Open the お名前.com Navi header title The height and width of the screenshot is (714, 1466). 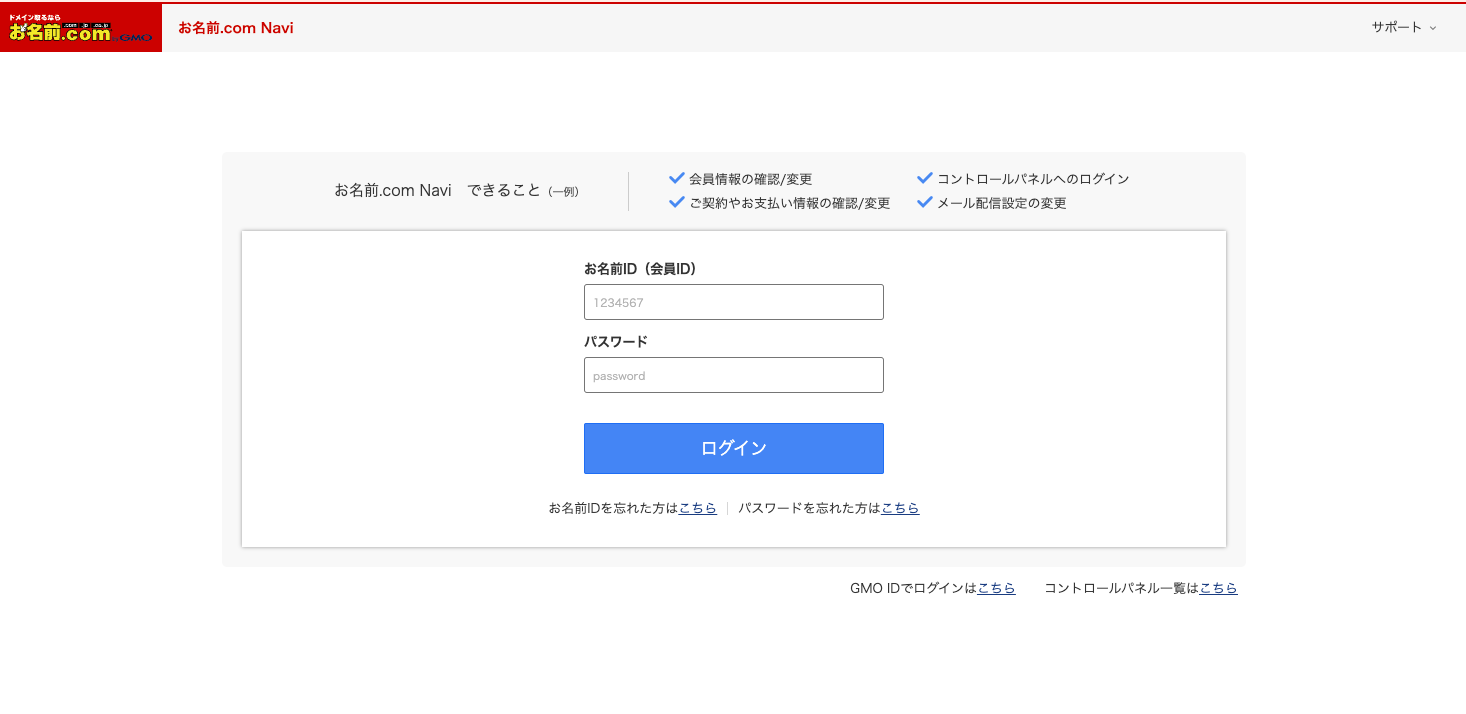click(236, 28)
